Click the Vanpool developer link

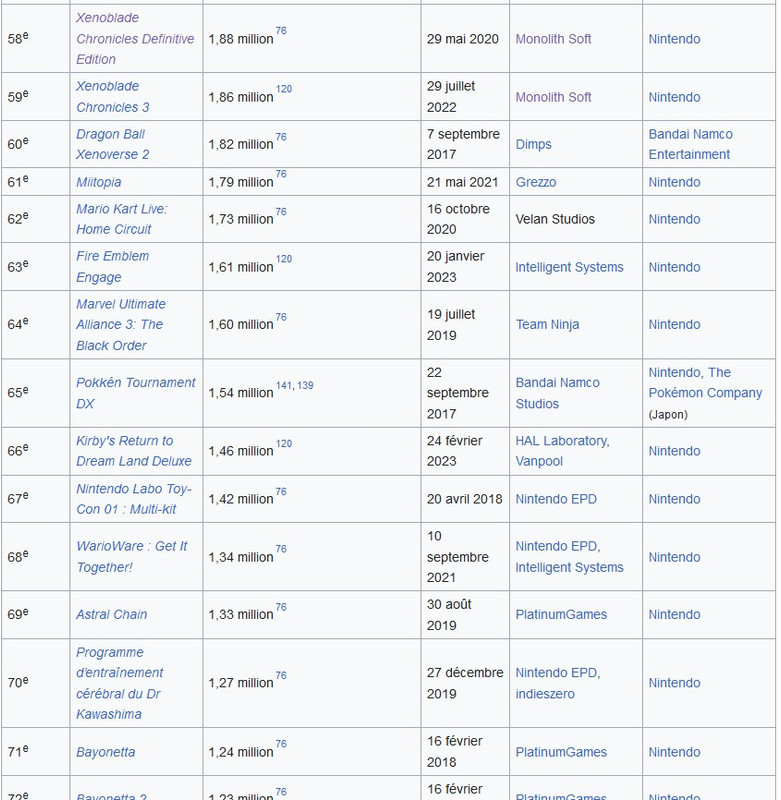(539, 461)
